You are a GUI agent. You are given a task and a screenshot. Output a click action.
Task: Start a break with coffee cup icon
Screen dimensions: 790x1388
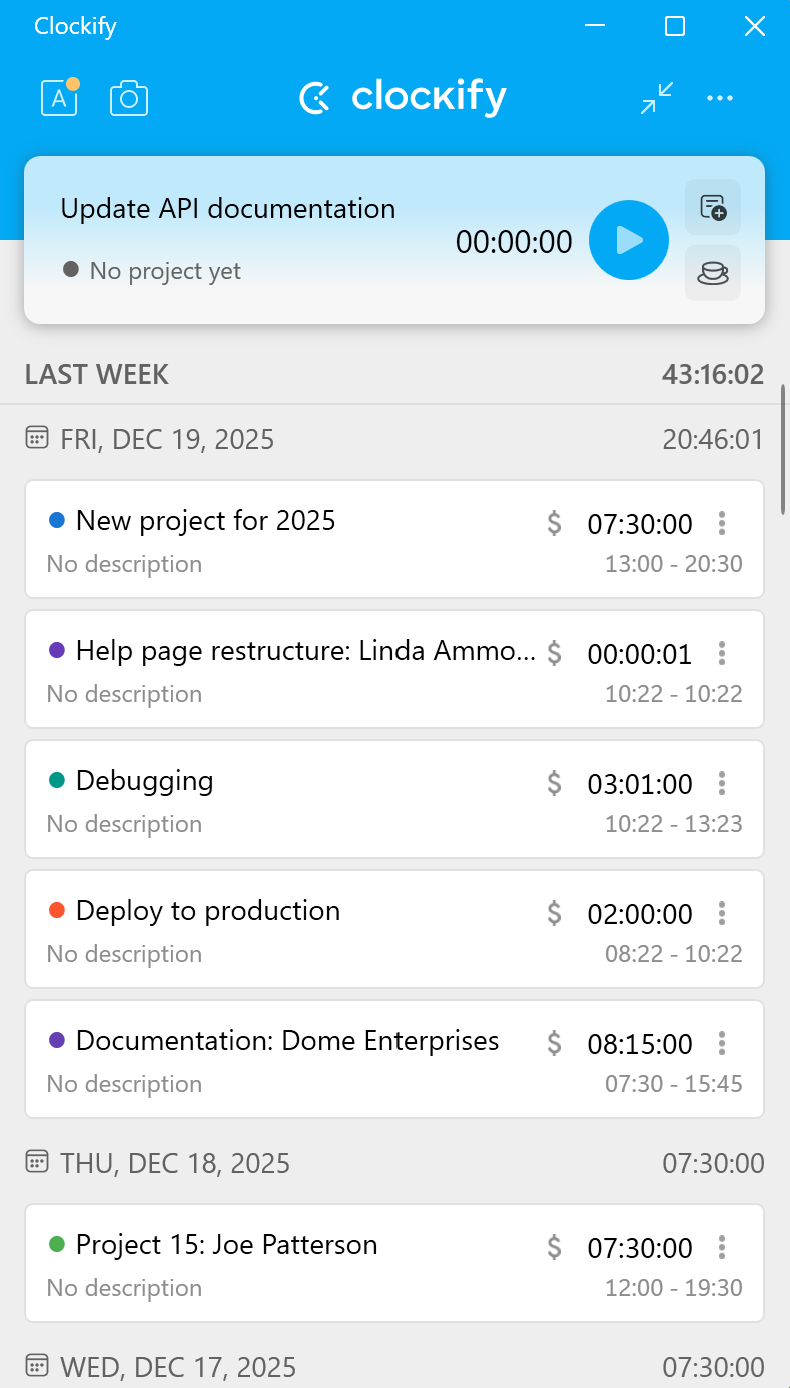point(713,272)
